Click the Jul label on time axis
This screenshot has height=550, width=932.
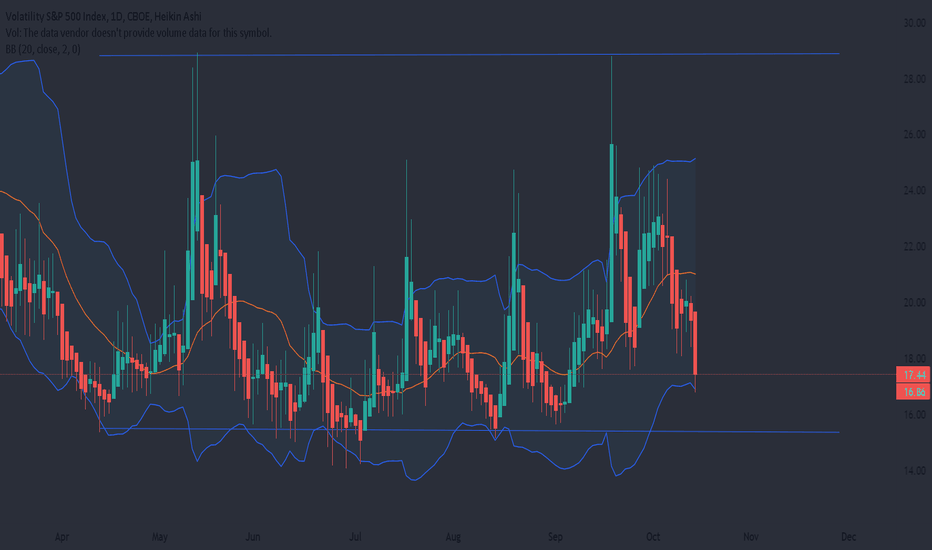pos(355,537)
